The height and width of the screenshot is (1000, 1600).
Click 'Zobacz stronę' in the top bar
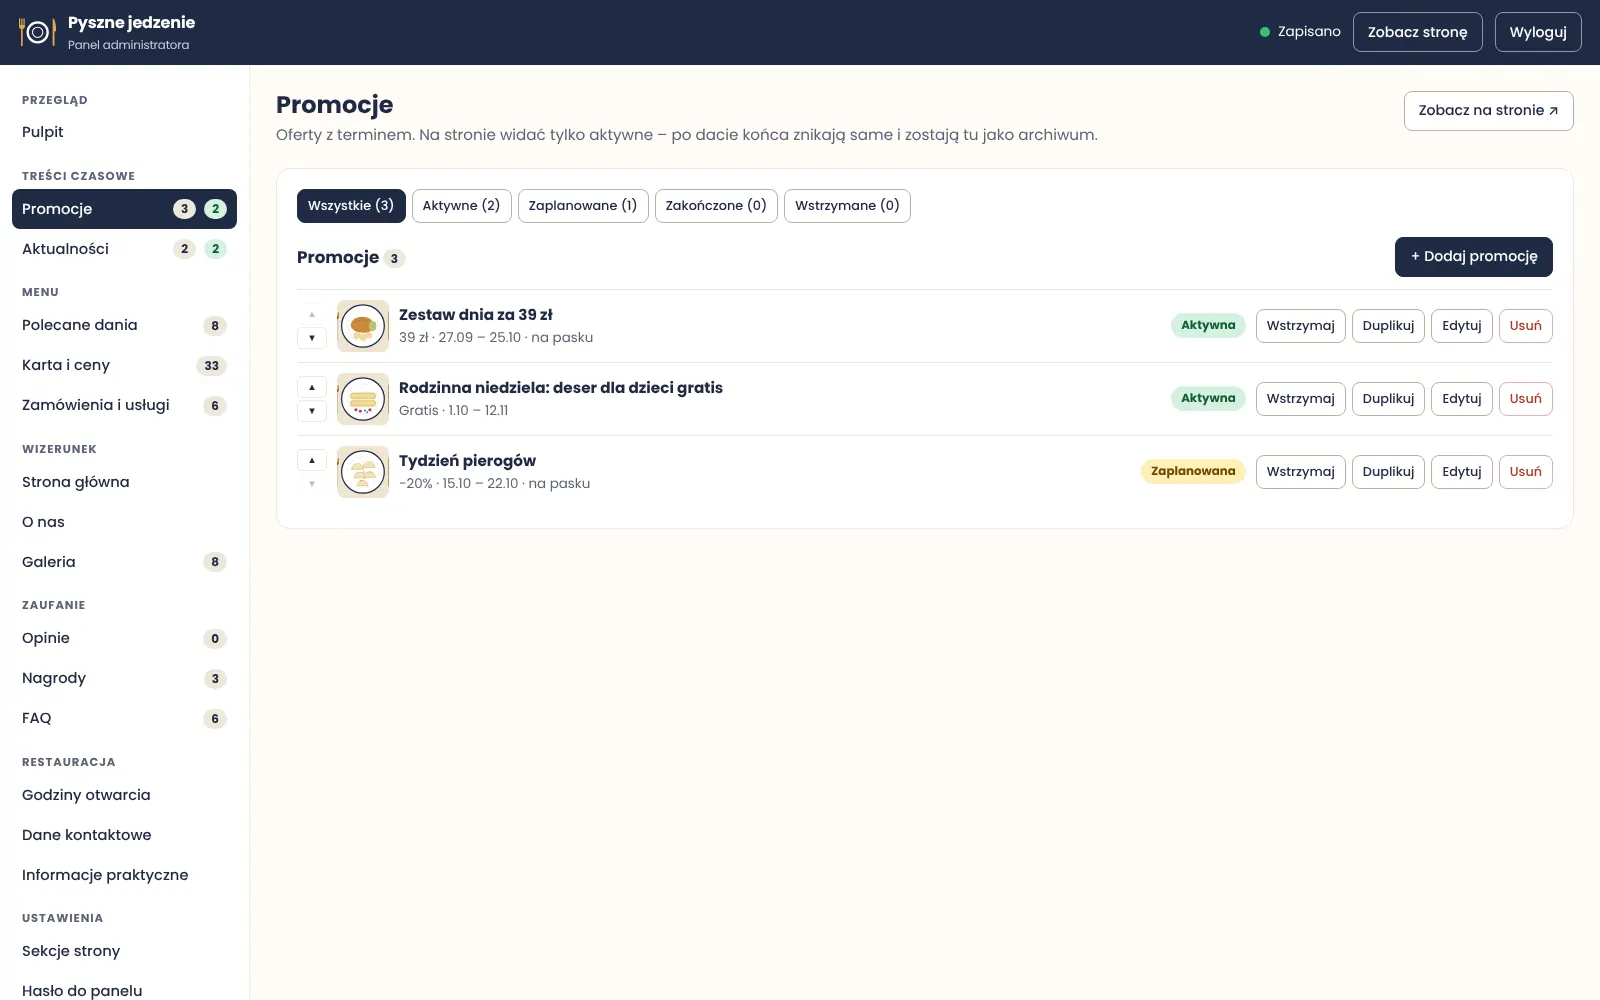[1418, 32]
